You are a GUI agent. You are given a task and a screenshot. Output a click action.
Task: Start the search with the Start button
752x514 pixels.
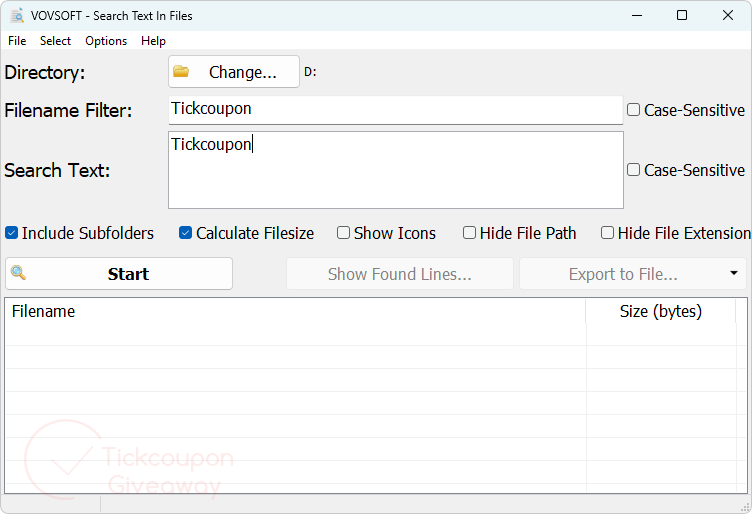(119, 274)
